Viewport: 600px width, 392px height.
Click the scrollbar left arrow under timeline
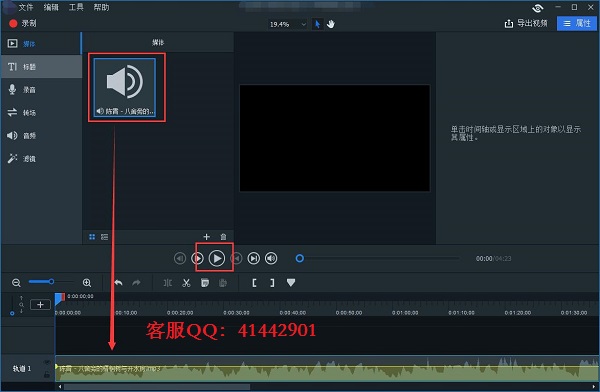(60, 387)
